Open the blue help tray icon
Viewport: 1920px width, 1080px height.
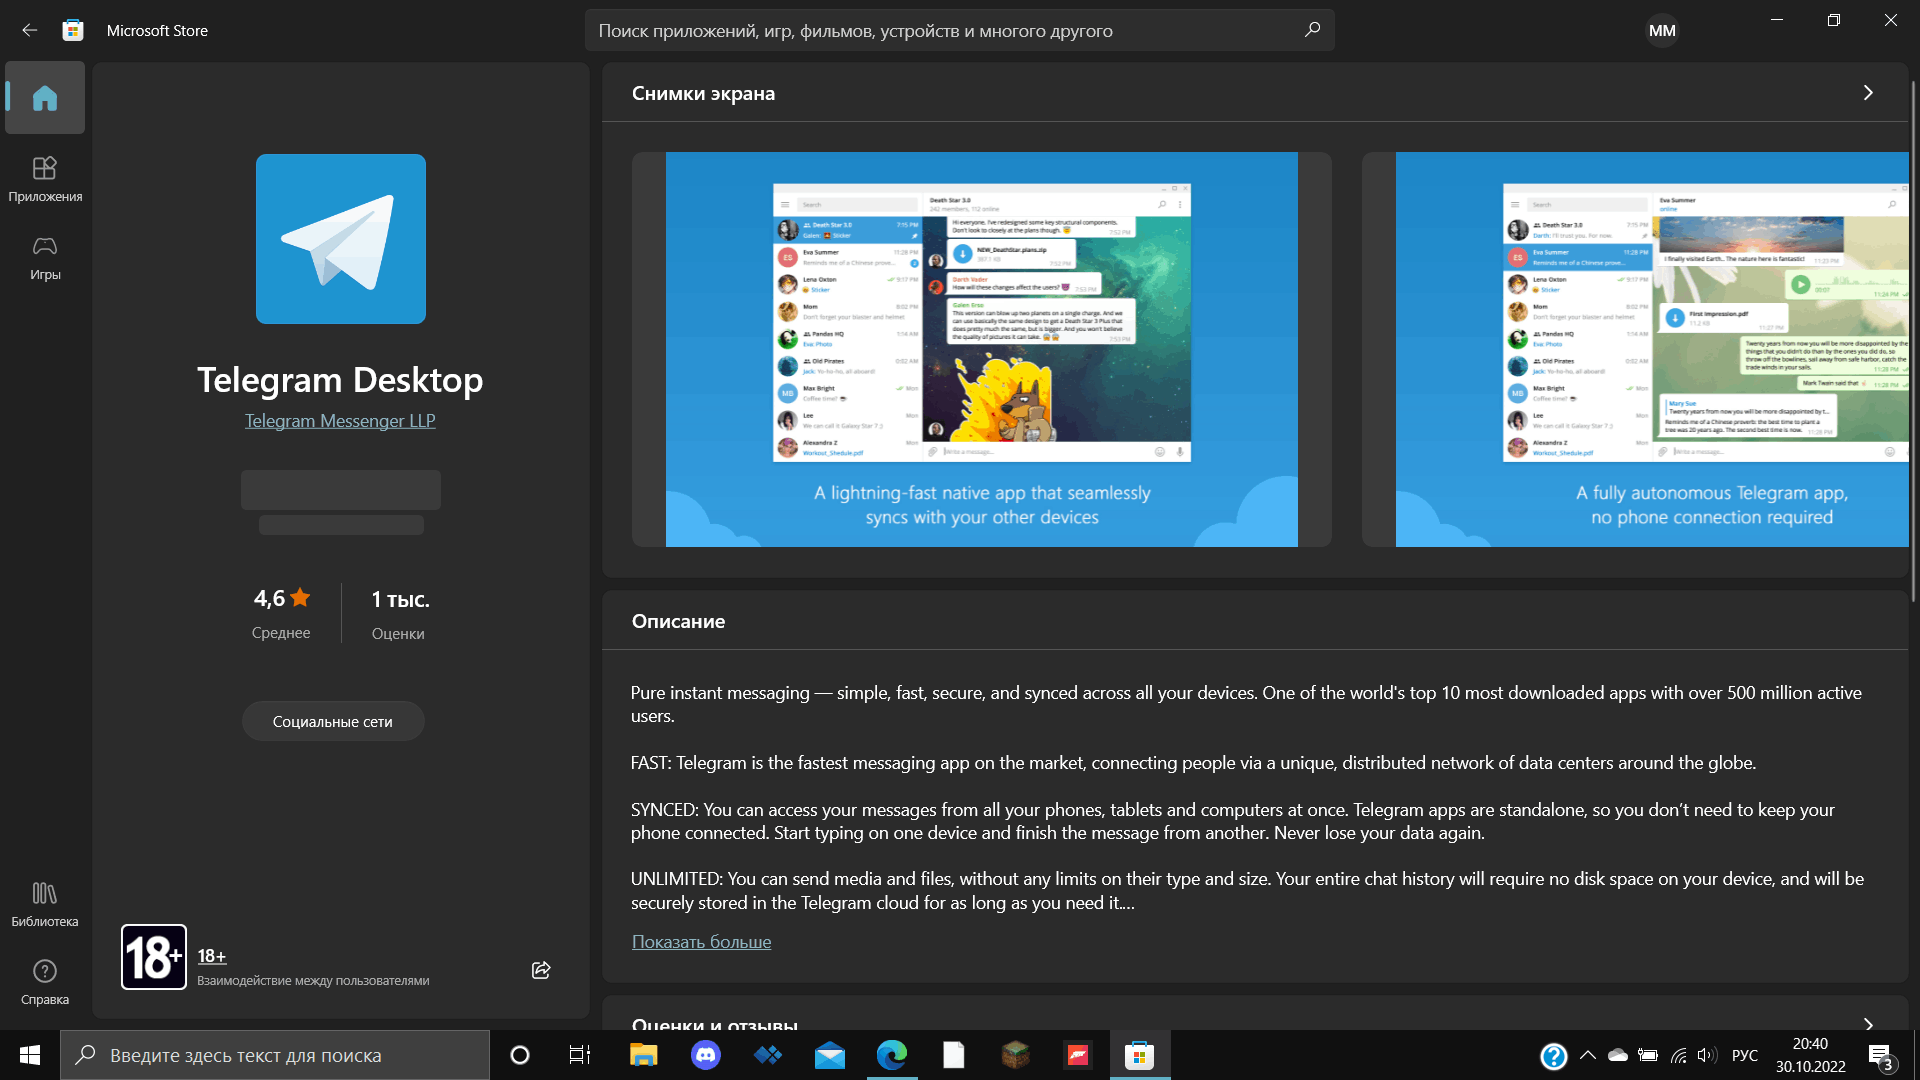1554,1056
